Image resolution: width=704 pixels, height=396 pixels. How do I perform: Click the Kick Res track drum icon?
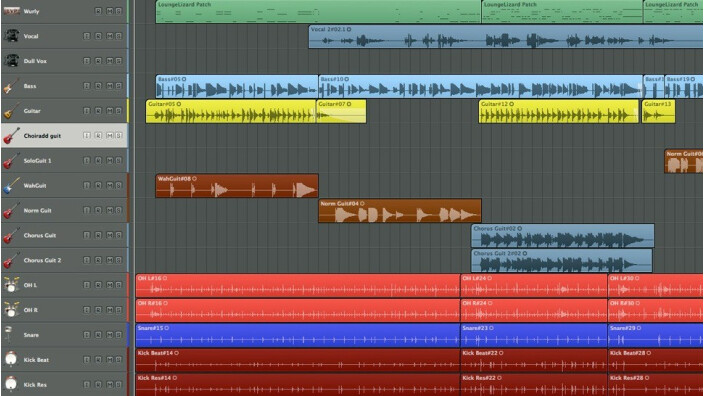(11, 384)
